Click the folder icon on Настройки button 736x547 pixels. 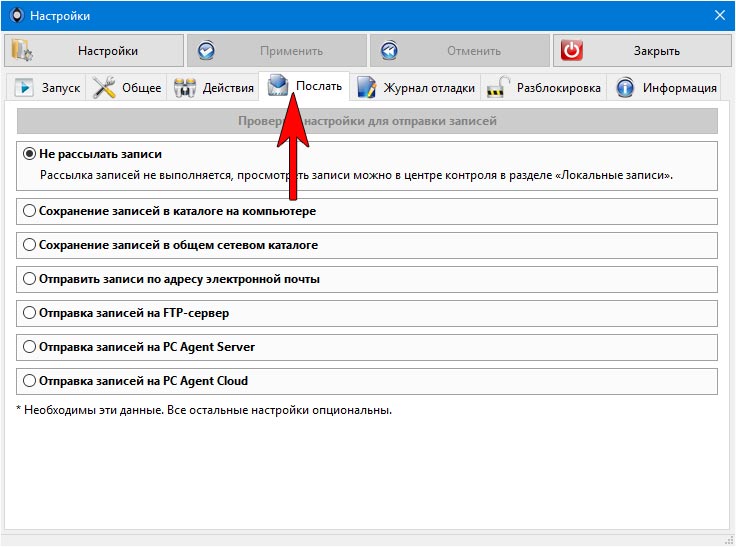tap(21, 51)
